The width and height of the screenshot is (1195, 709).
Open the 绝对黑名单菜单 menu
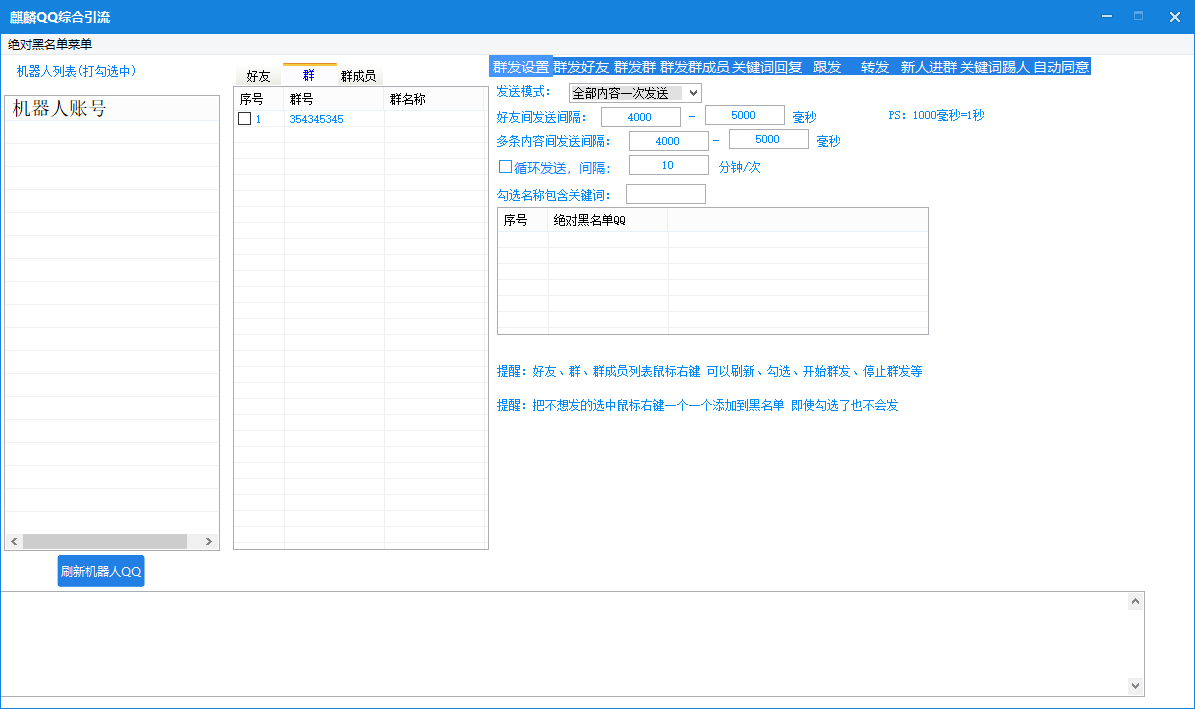(x=50, y=44)
